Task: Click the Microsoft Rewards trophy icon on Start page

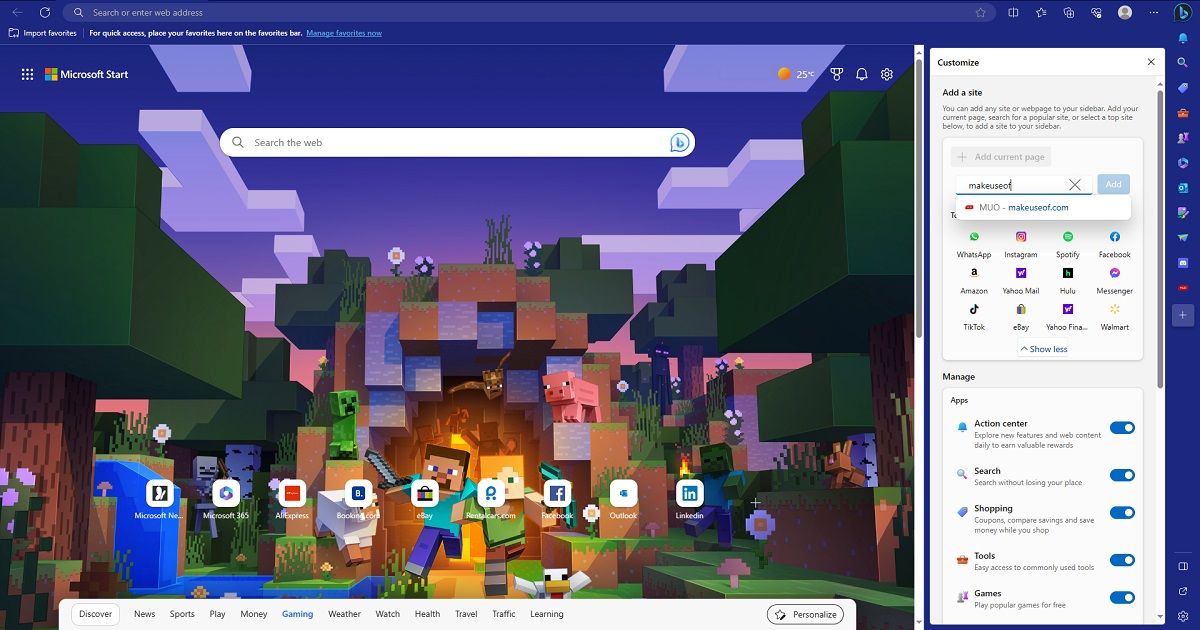Action: click(837, 74)
